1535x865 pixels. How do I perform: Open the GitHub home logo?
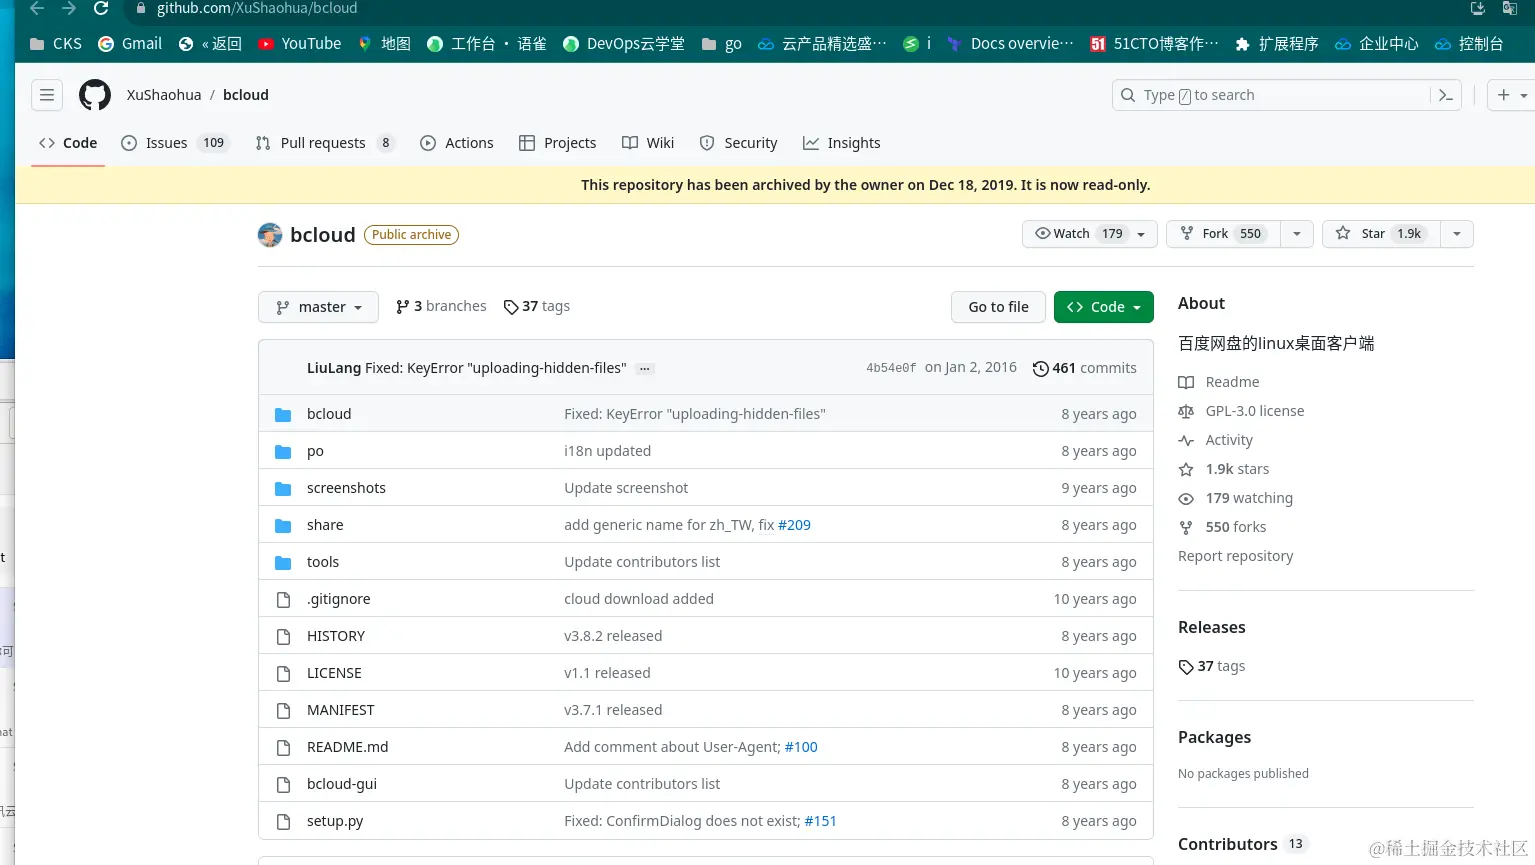pyautogui.click(x=95, y=95)
